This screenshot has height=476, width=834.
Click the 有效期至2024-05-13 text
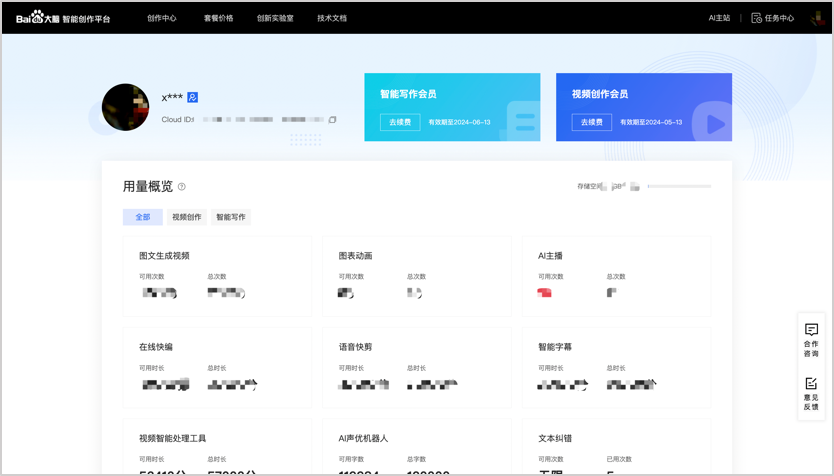tap(651, 122)
